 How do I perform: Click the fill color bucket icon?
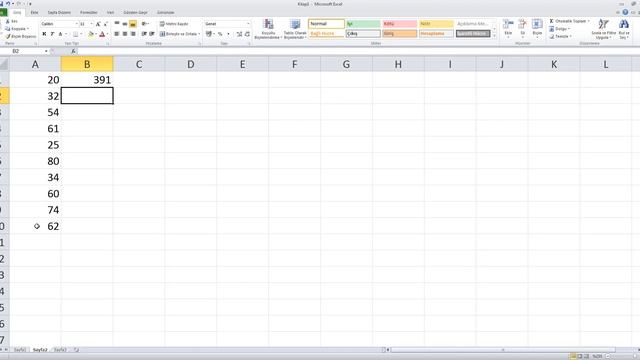tap(91, 34)
